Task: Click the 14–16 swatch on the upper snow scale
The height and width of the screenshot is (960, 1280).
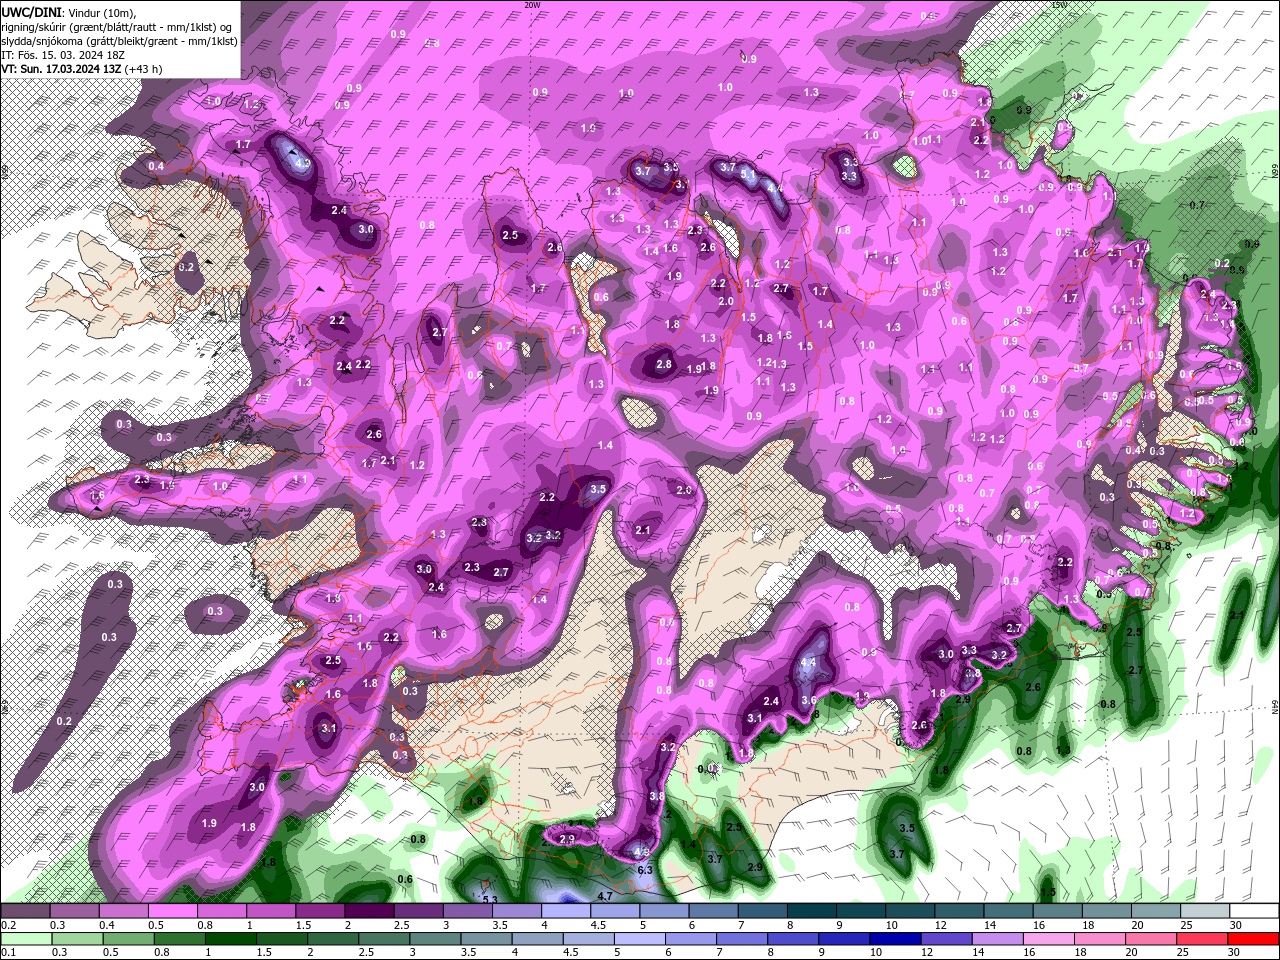Action: coord(1007,911)
